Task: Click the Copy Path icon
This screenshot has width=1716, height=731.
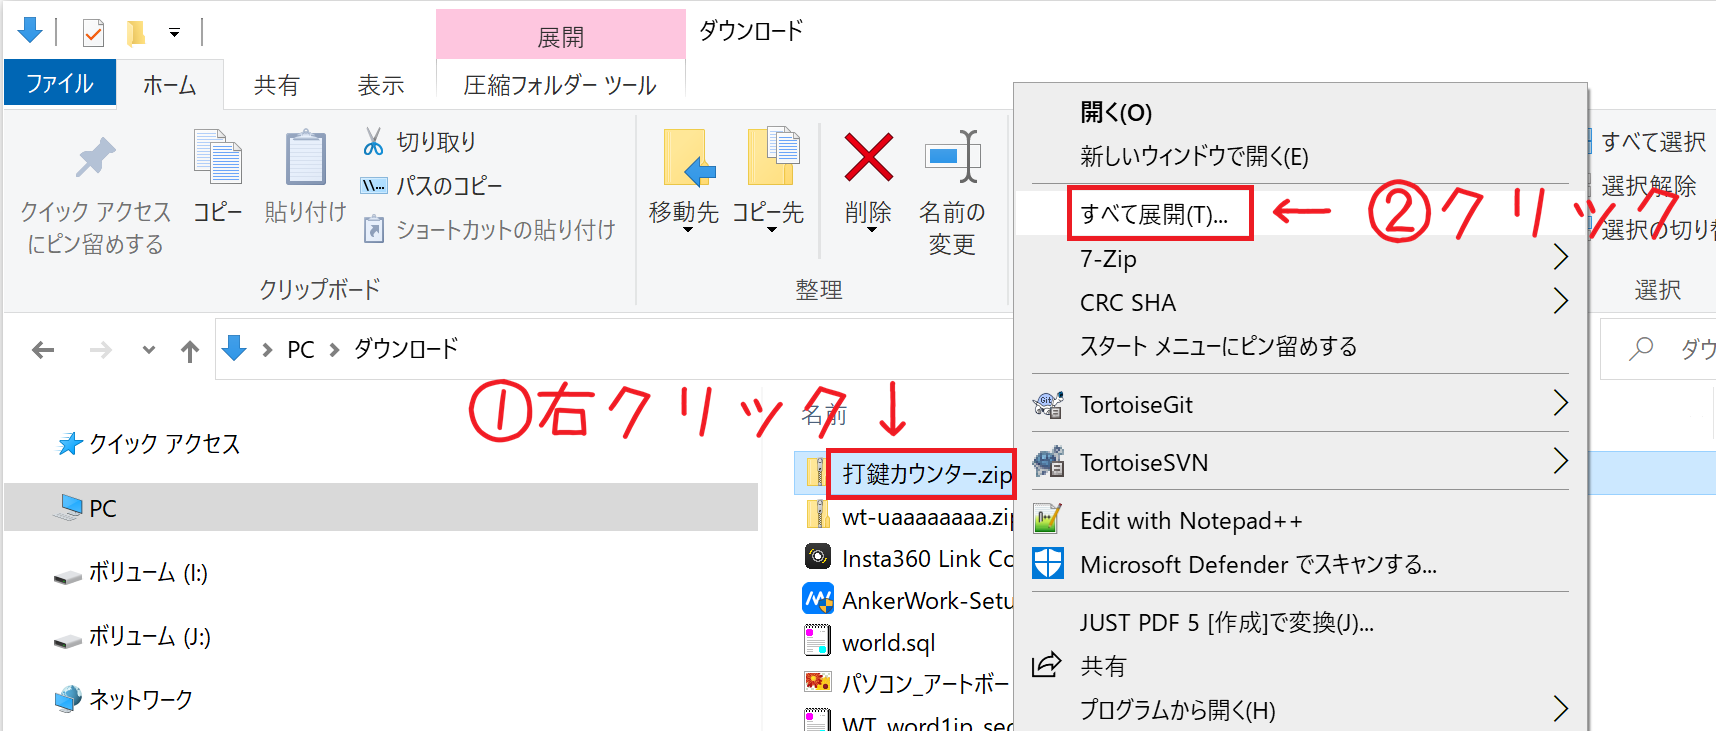Action: pyautogui.click(x=373, y=186)
